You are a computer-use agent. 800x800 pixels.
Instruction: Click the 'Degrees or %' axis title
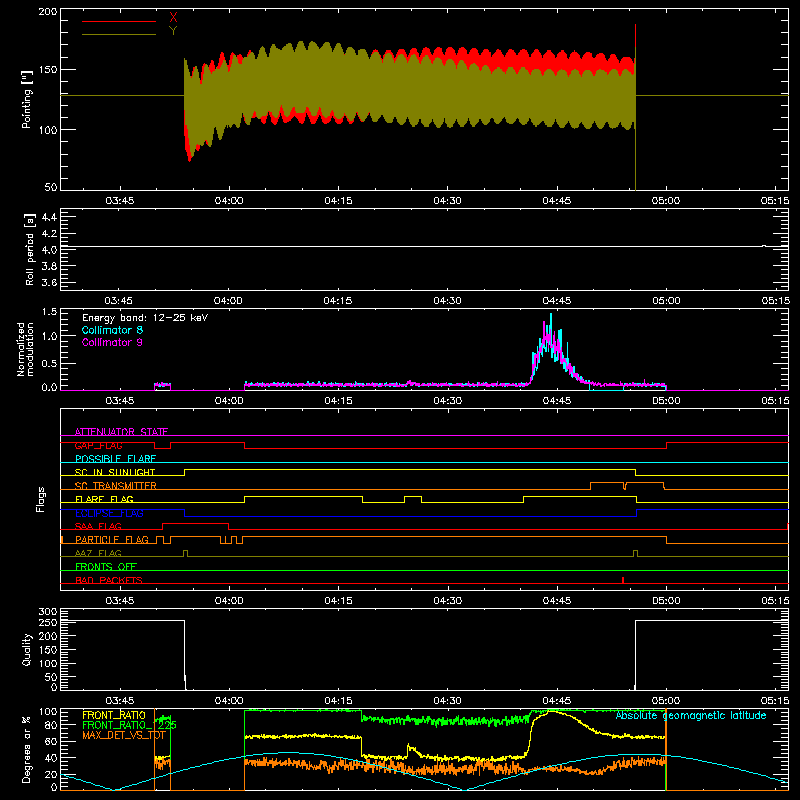(27, 749)
